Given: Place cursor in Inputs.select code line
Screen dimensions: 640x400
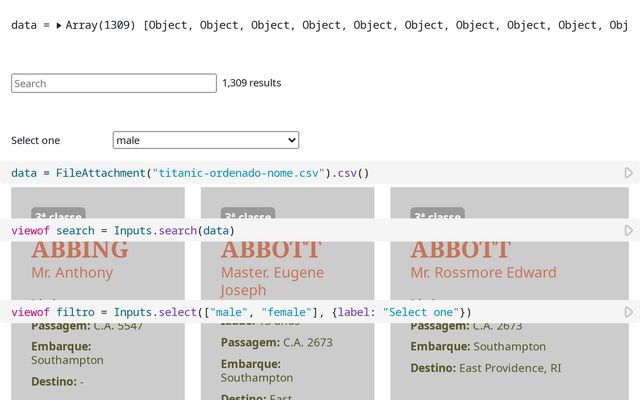Looking at the screenshot, I should (x=240, y=312).
